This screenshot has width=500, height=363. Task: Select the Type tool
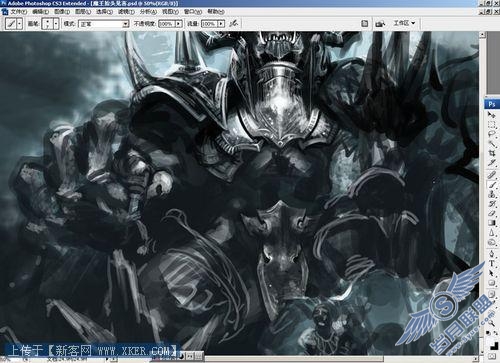pyautogui.click(x=492, y=263)
